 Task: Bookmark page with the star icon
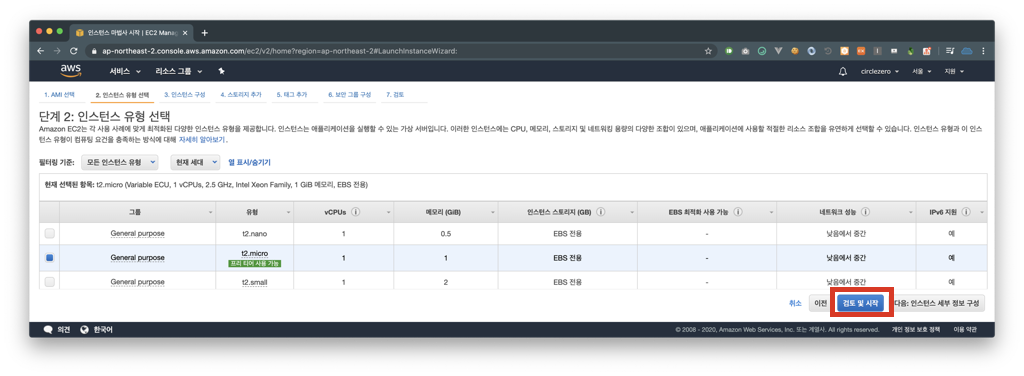708,50
